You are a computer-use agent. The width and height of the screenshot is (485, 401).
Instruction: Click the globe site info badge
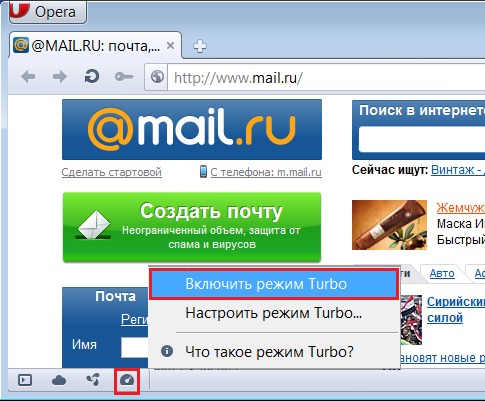[157, 77]
